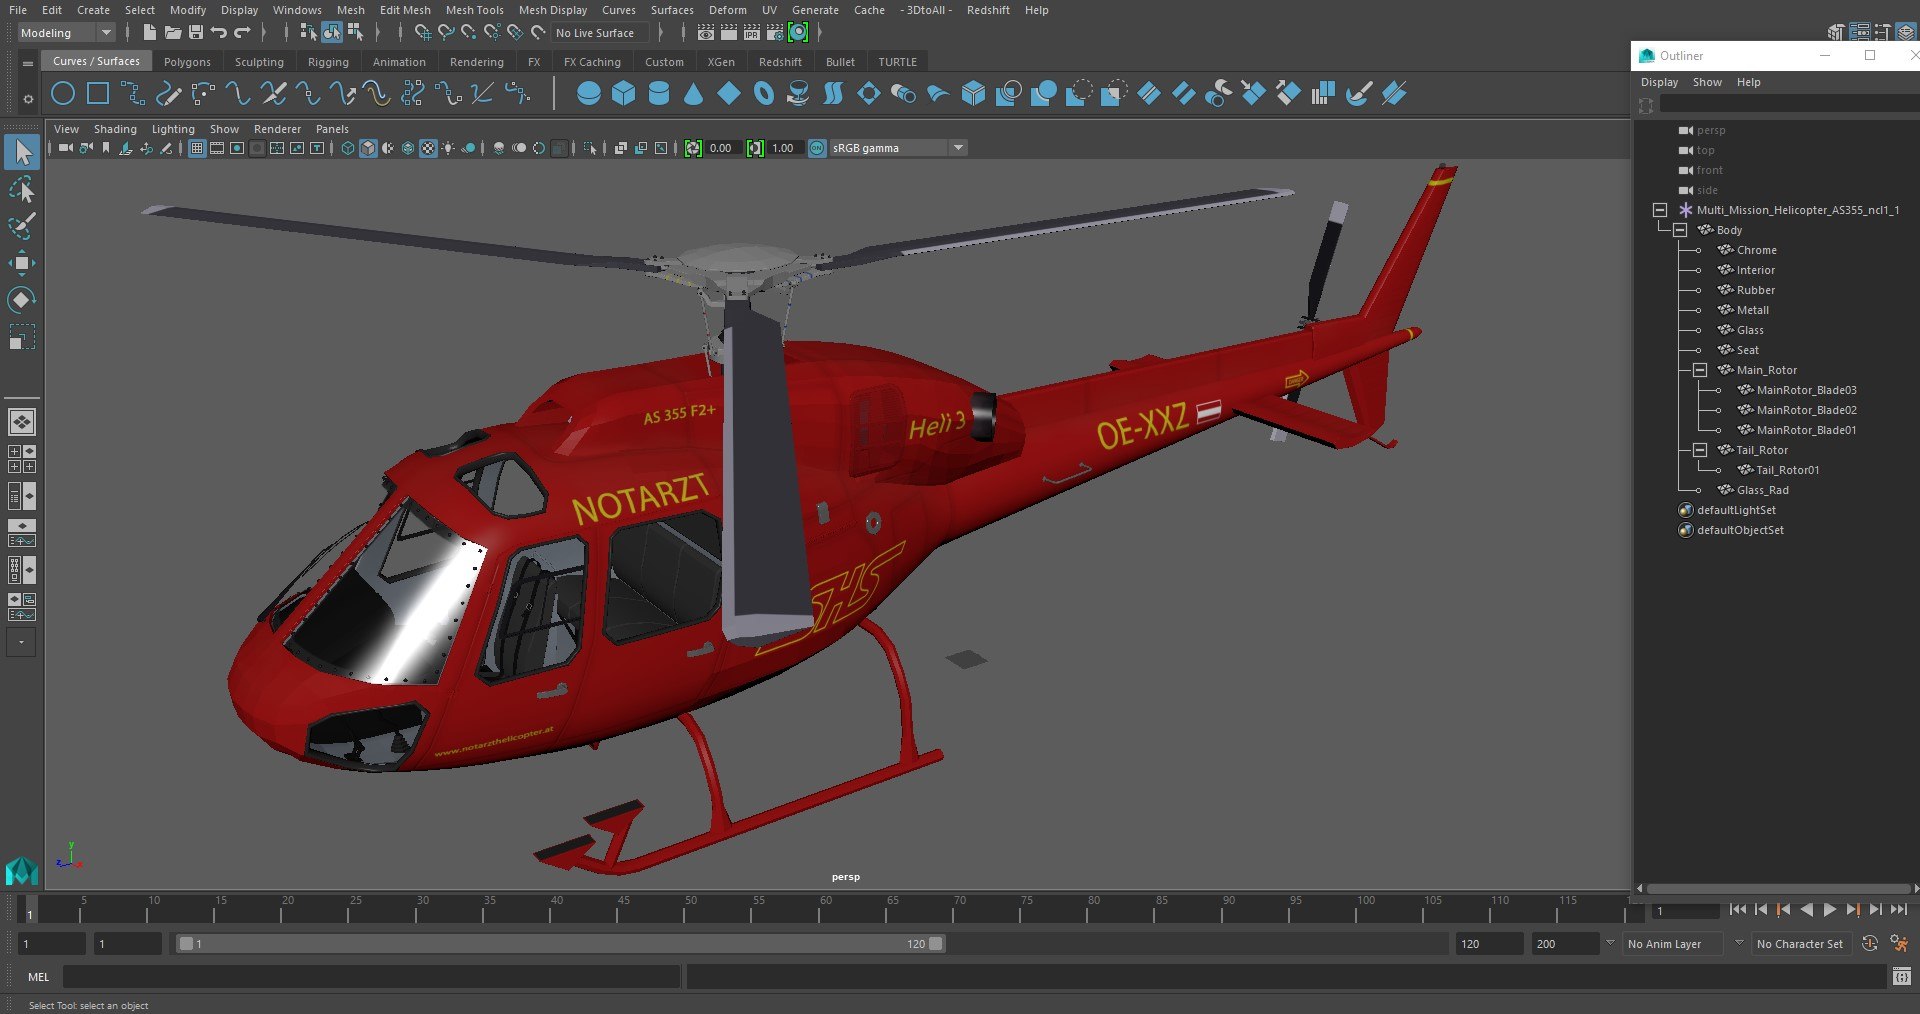The height and width of the screenshot is (1014, 1920).
Task: Start IPR render from status line
Action: tap(752, 33)
